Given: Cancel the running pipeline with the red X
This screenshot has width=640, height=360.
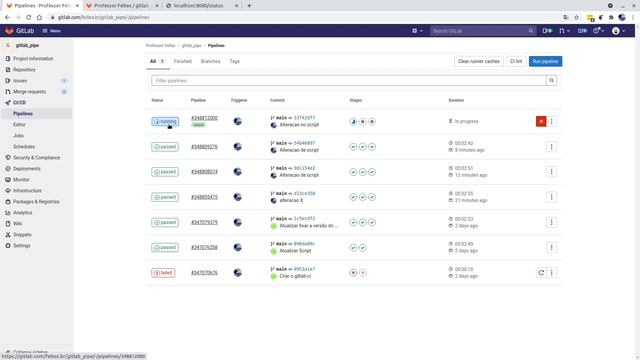Looking at the screenshot, I should pos(541,121).
